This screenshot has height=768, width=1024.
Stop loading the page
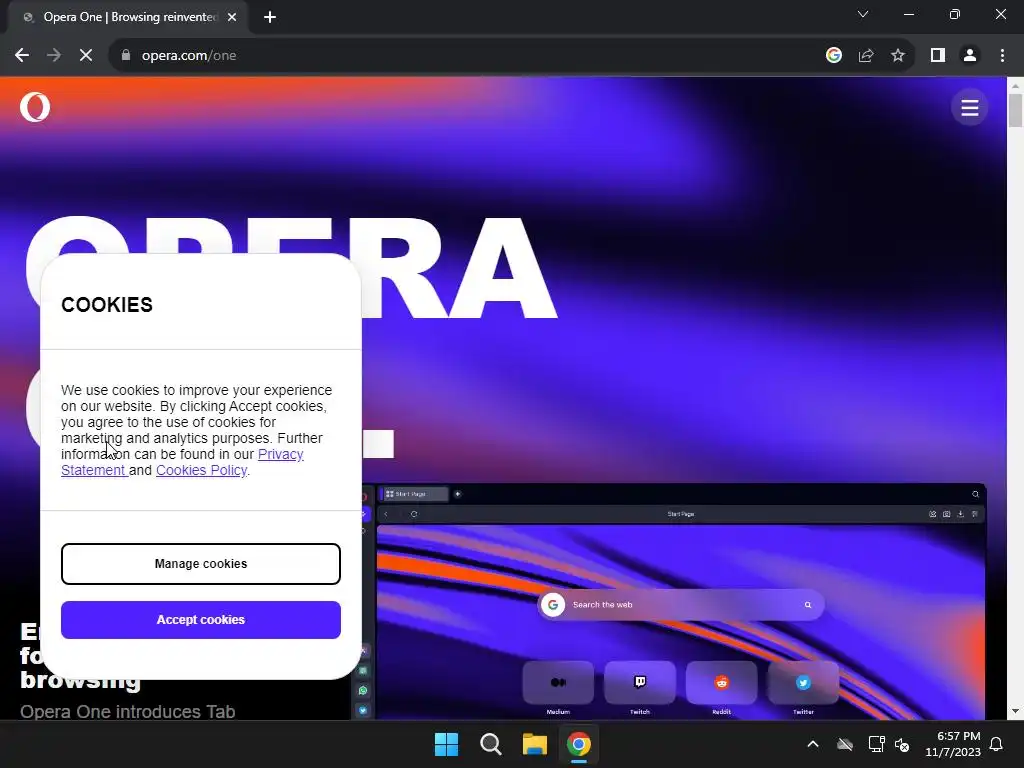(x=86, y=56)
